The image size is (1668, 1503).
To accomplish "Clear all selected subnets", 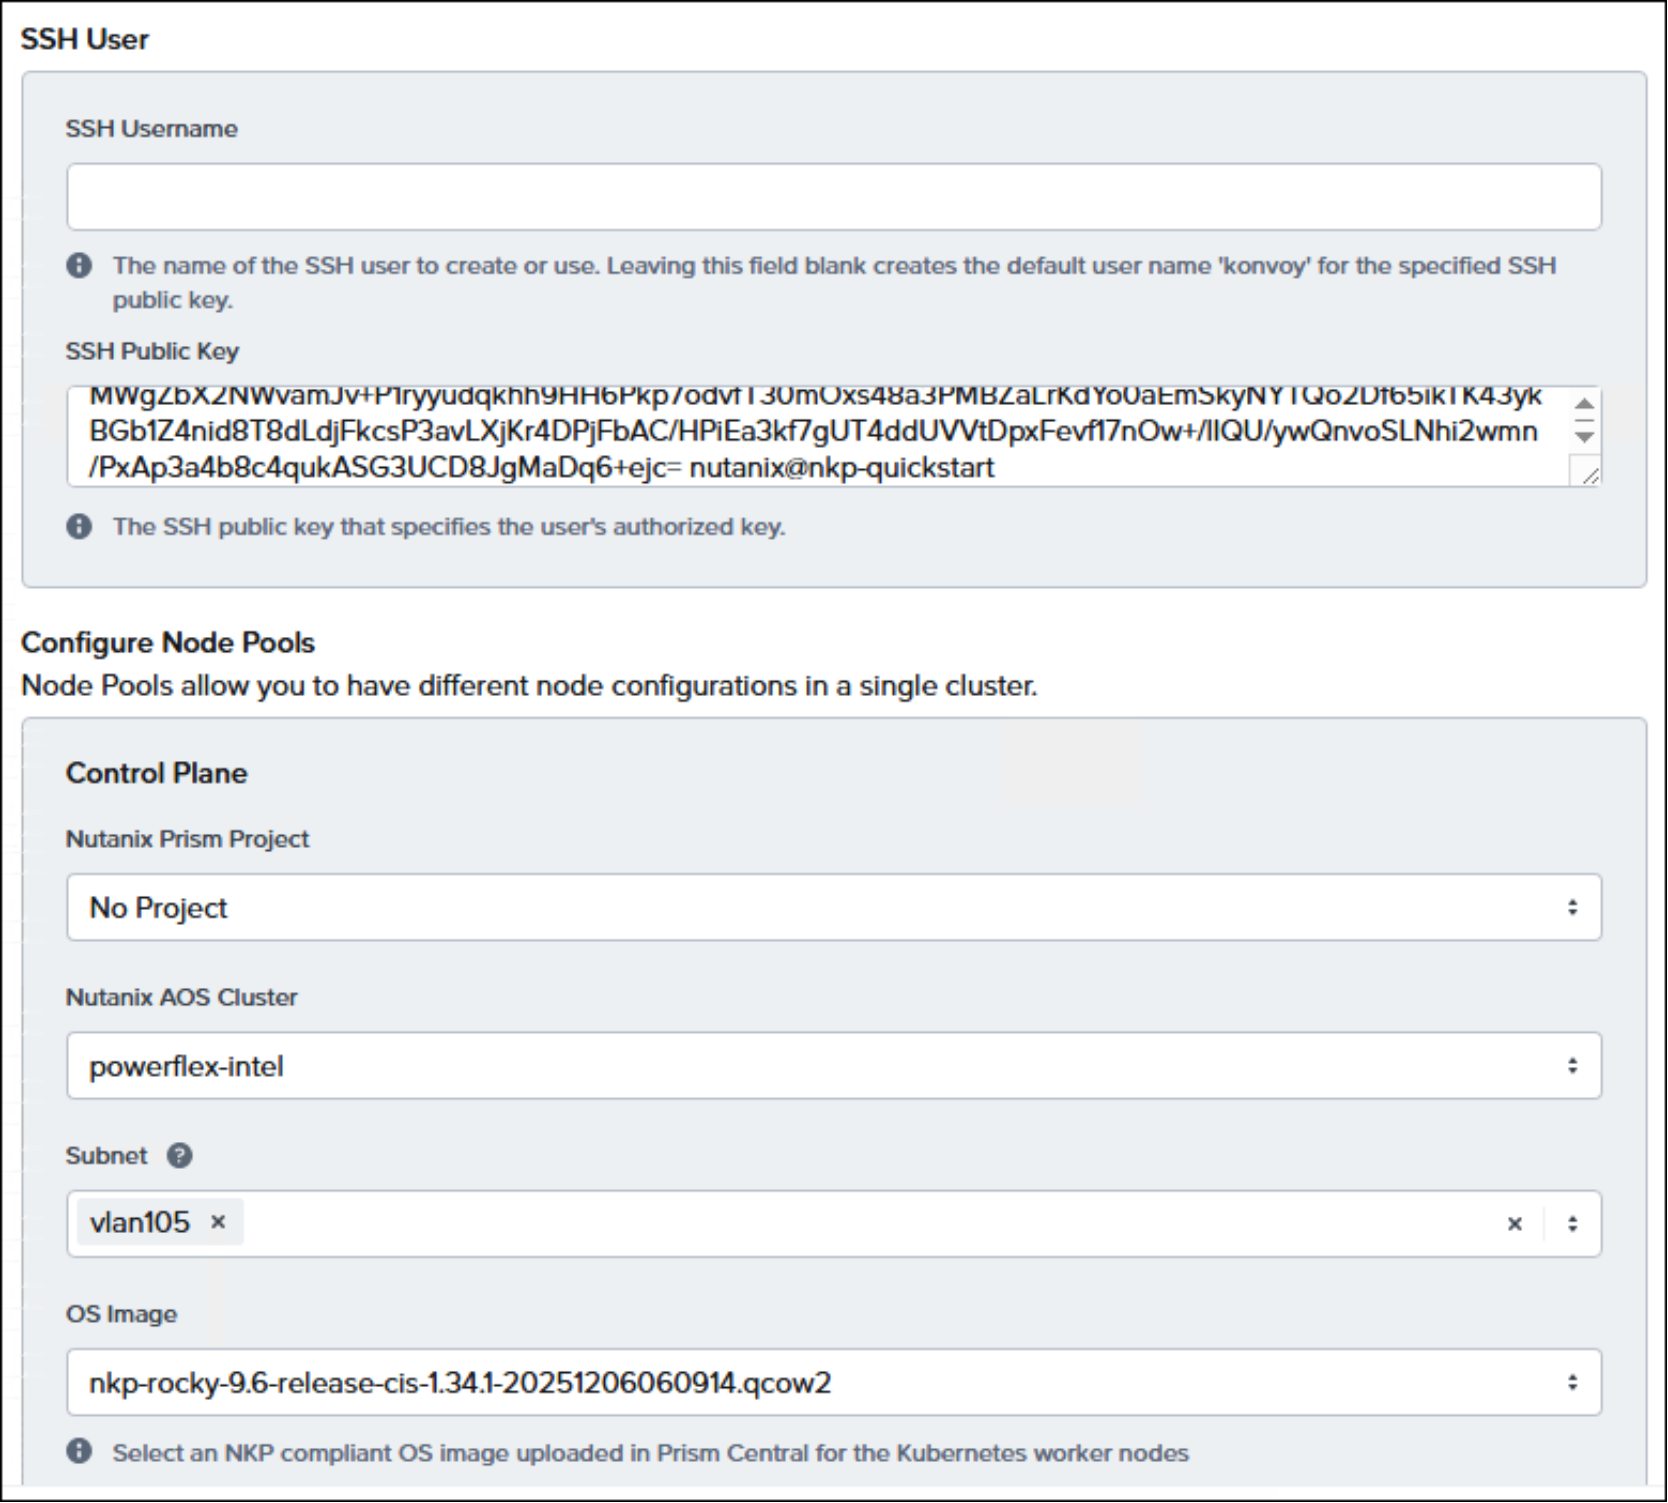I will [1515, 1224].
